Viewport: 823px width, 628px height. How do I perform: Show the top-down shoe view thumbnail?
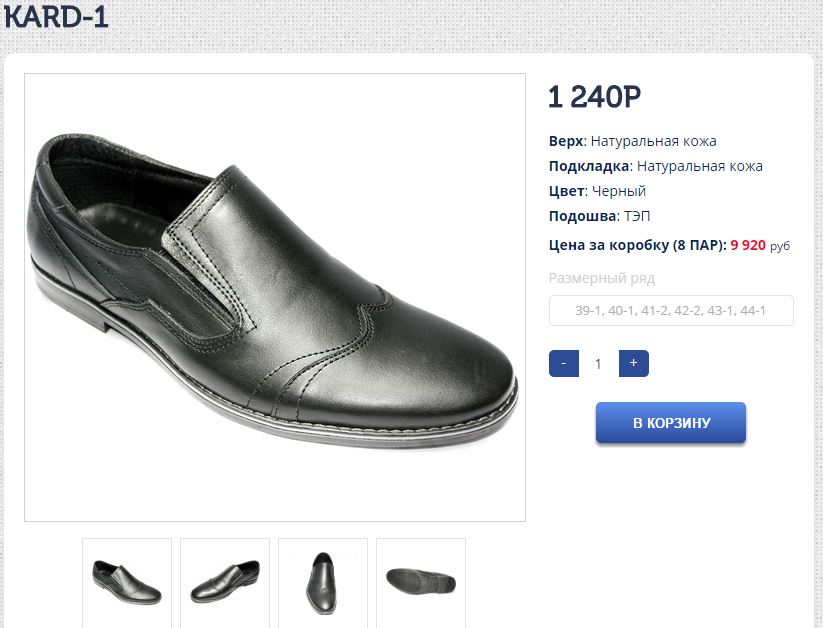(323, 581)
